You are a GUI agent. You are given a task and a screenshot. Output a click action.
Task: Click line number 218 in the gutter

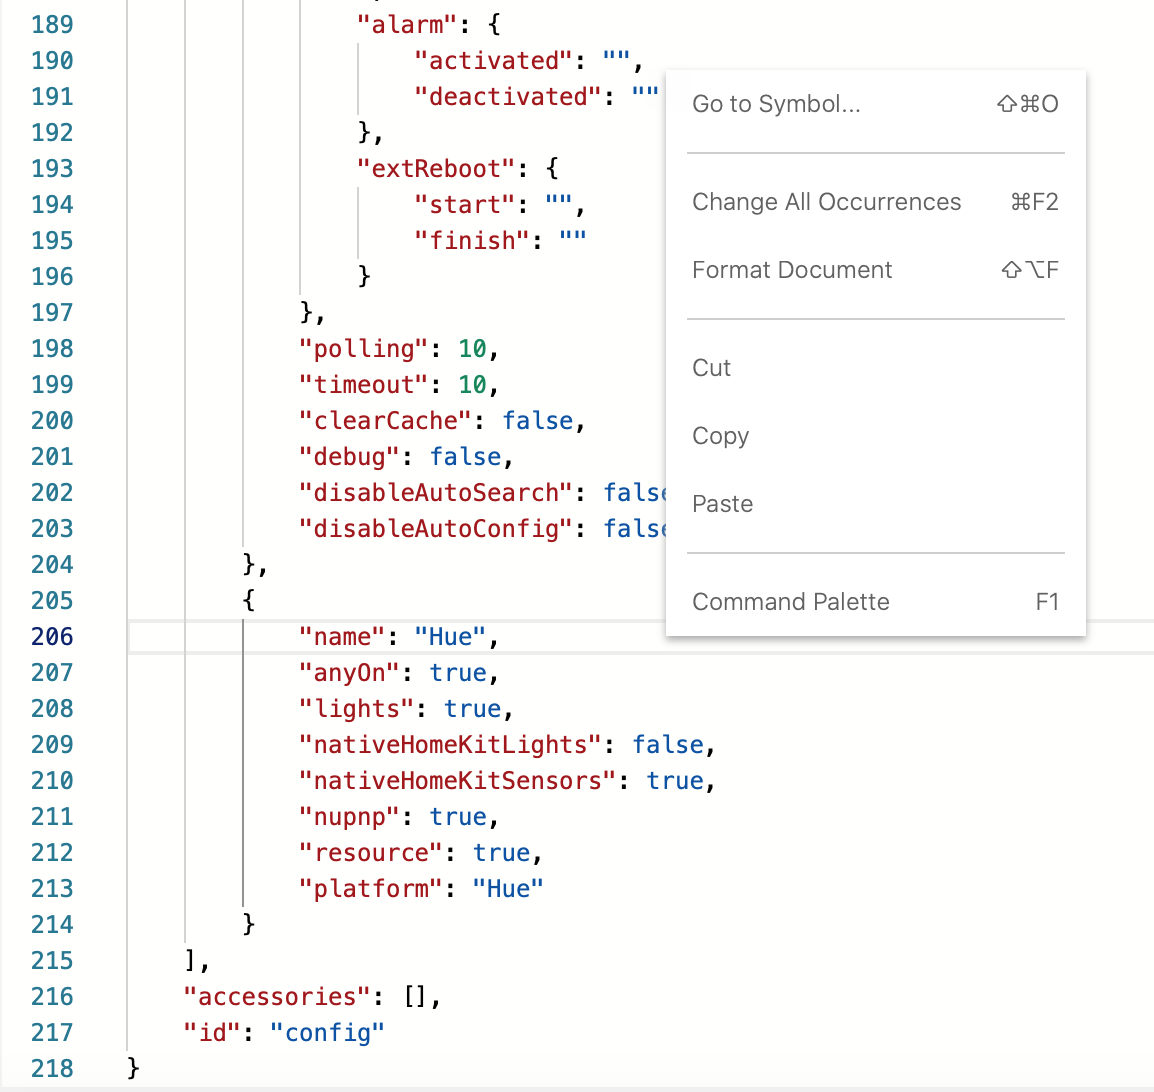[52, 1069]
